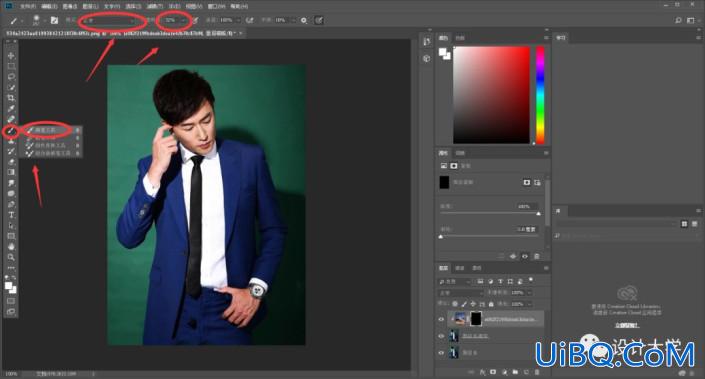Open the layer blend mode dropdown
The image size is (705, 379).
(x=460, y=293)
